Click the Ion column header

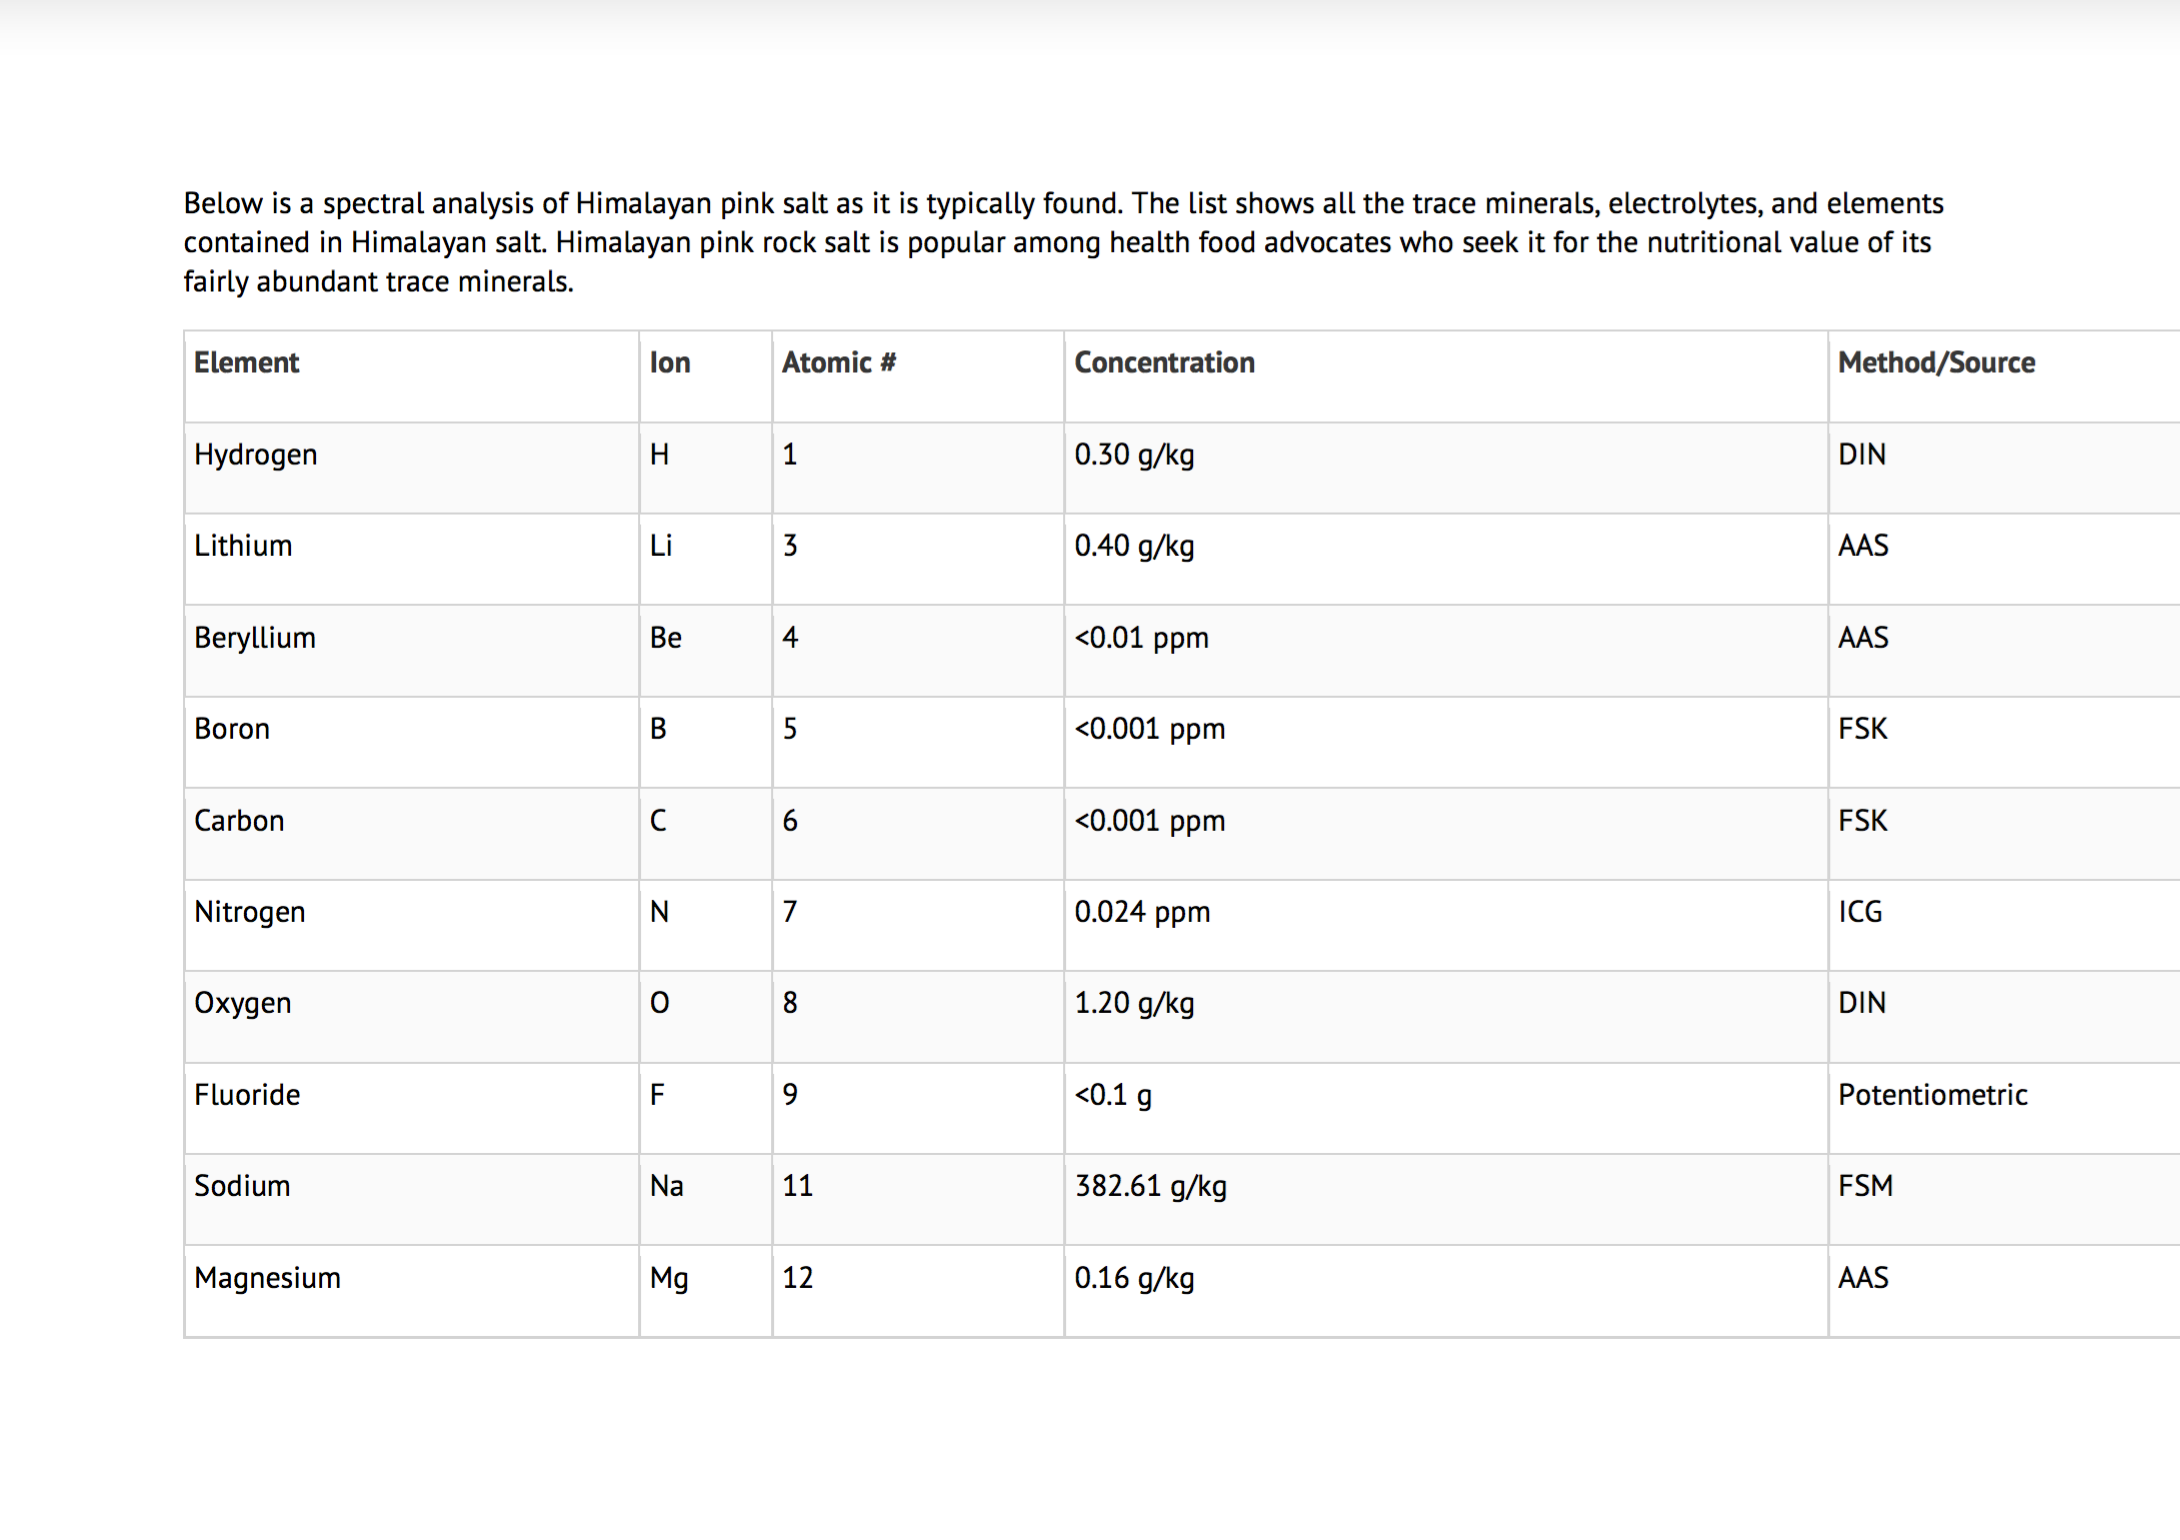[x=670, y=363]
